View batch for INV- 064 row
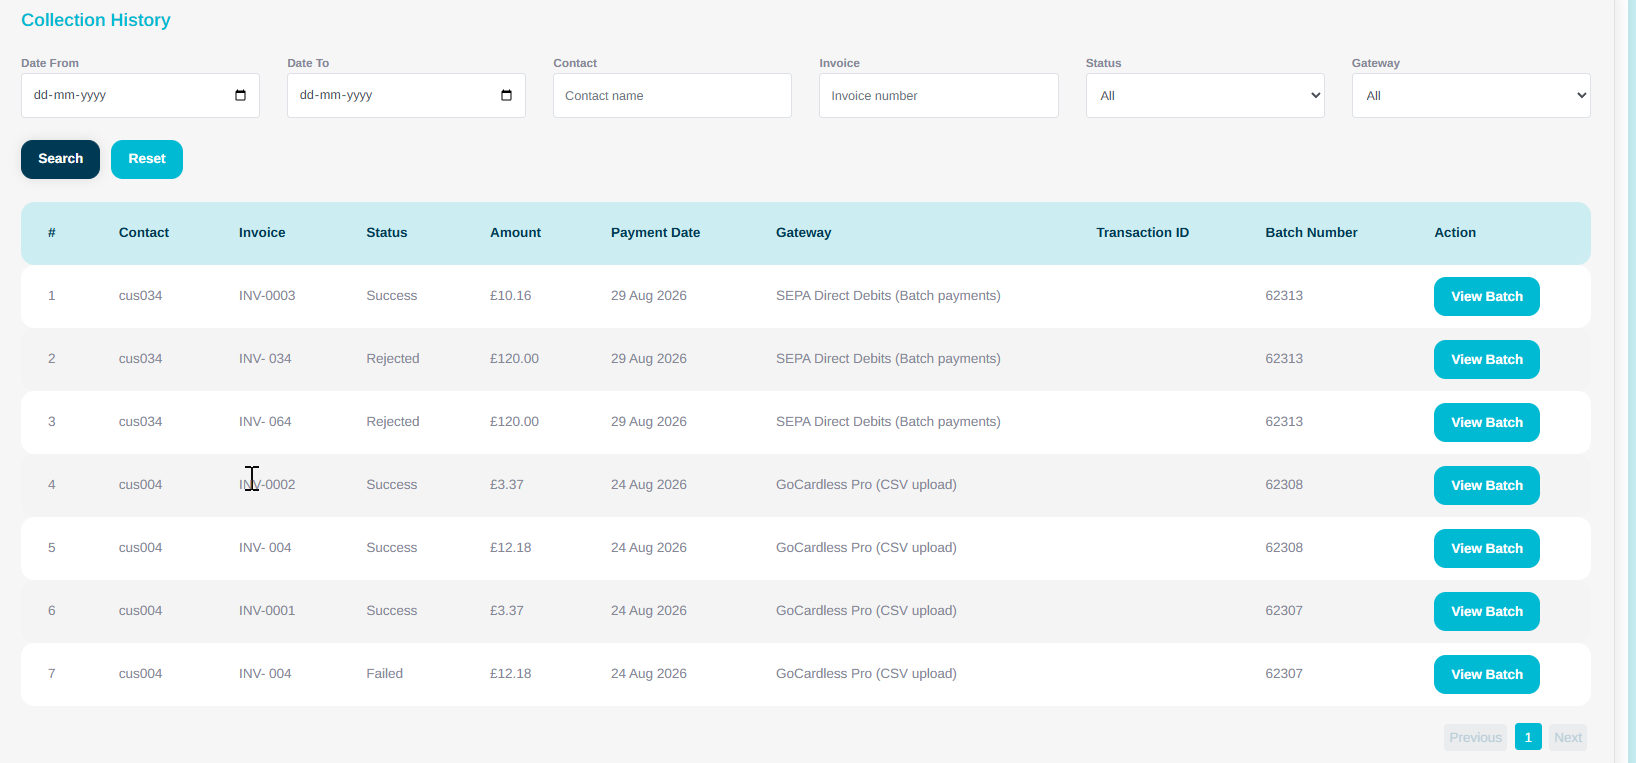 coord(1487,422)
